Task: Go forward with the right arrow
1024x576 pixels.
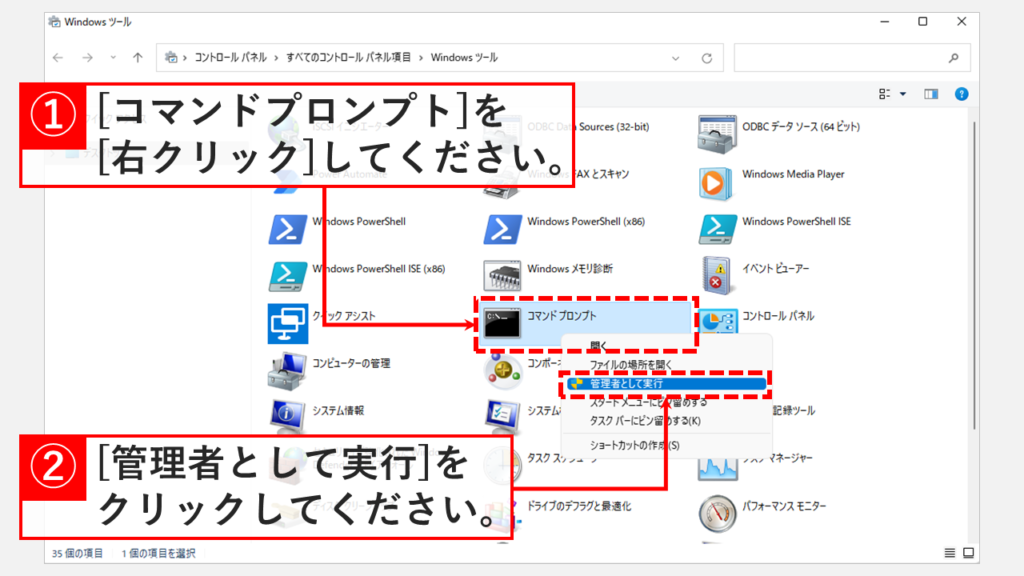Action: point(88,57)
